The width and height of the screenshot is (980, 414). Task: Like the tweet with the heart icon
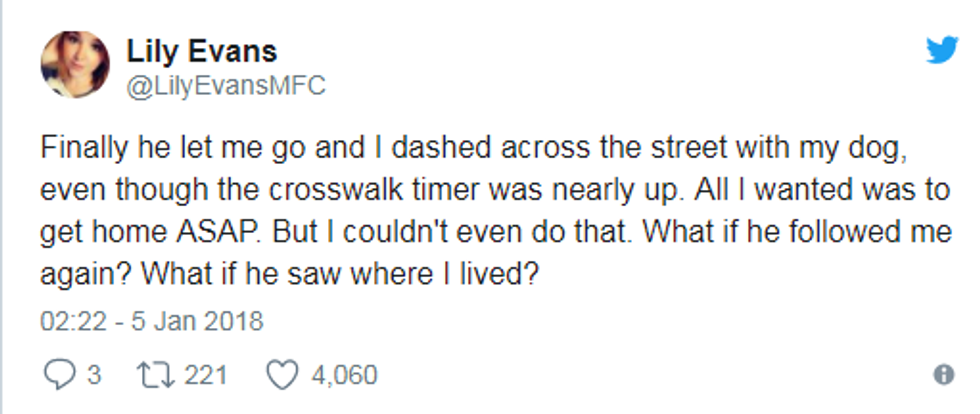point(282,375)
